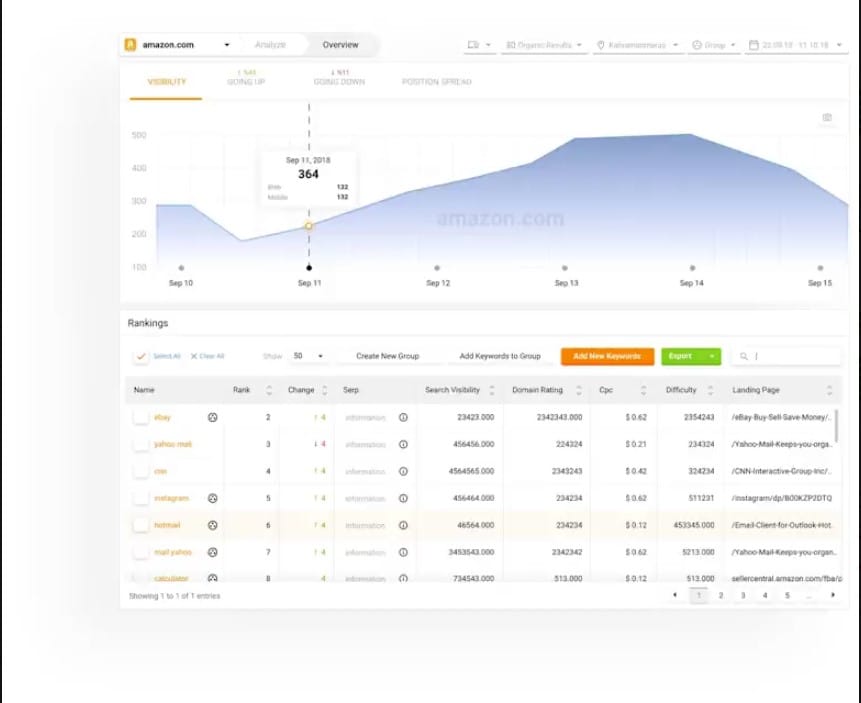Sort by Change column arrows

click(325, 390)
